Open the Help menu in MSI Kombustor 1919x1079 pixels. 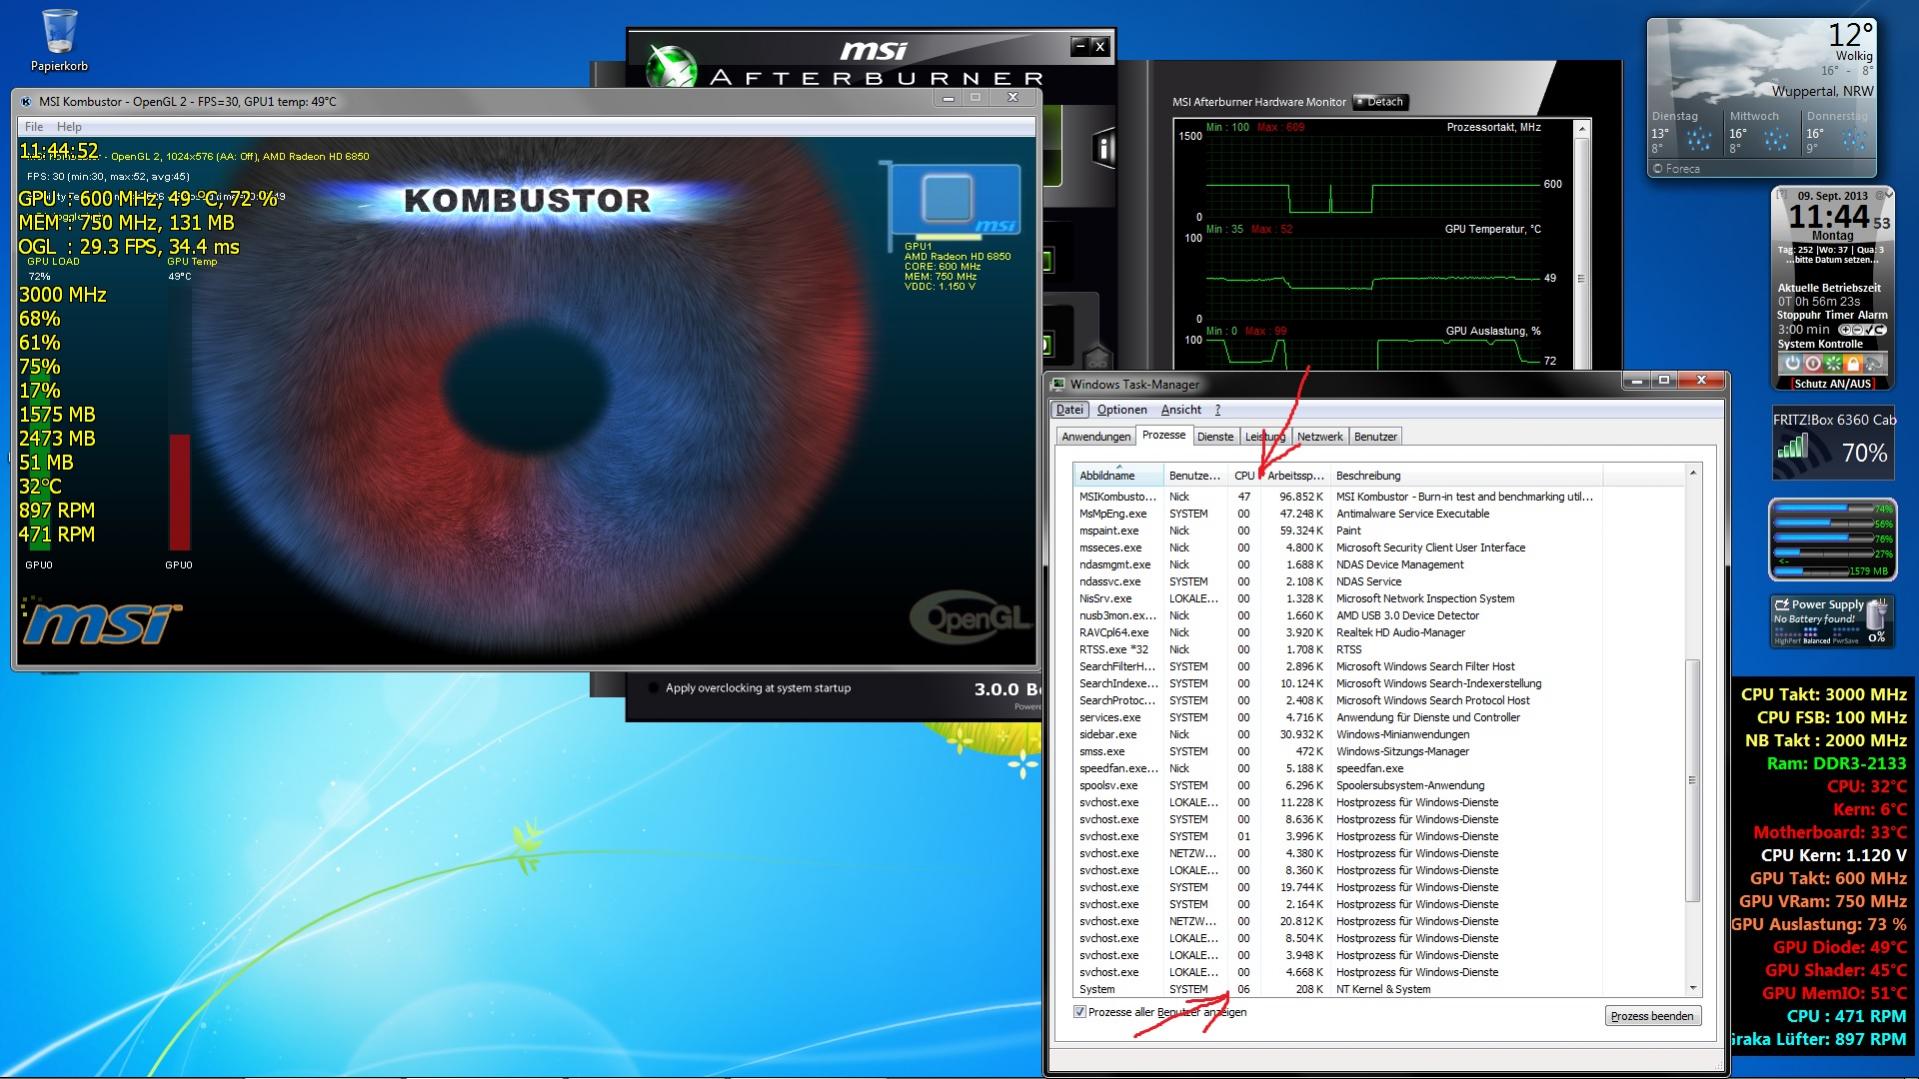pyautogui.click(x=69, y=127)
